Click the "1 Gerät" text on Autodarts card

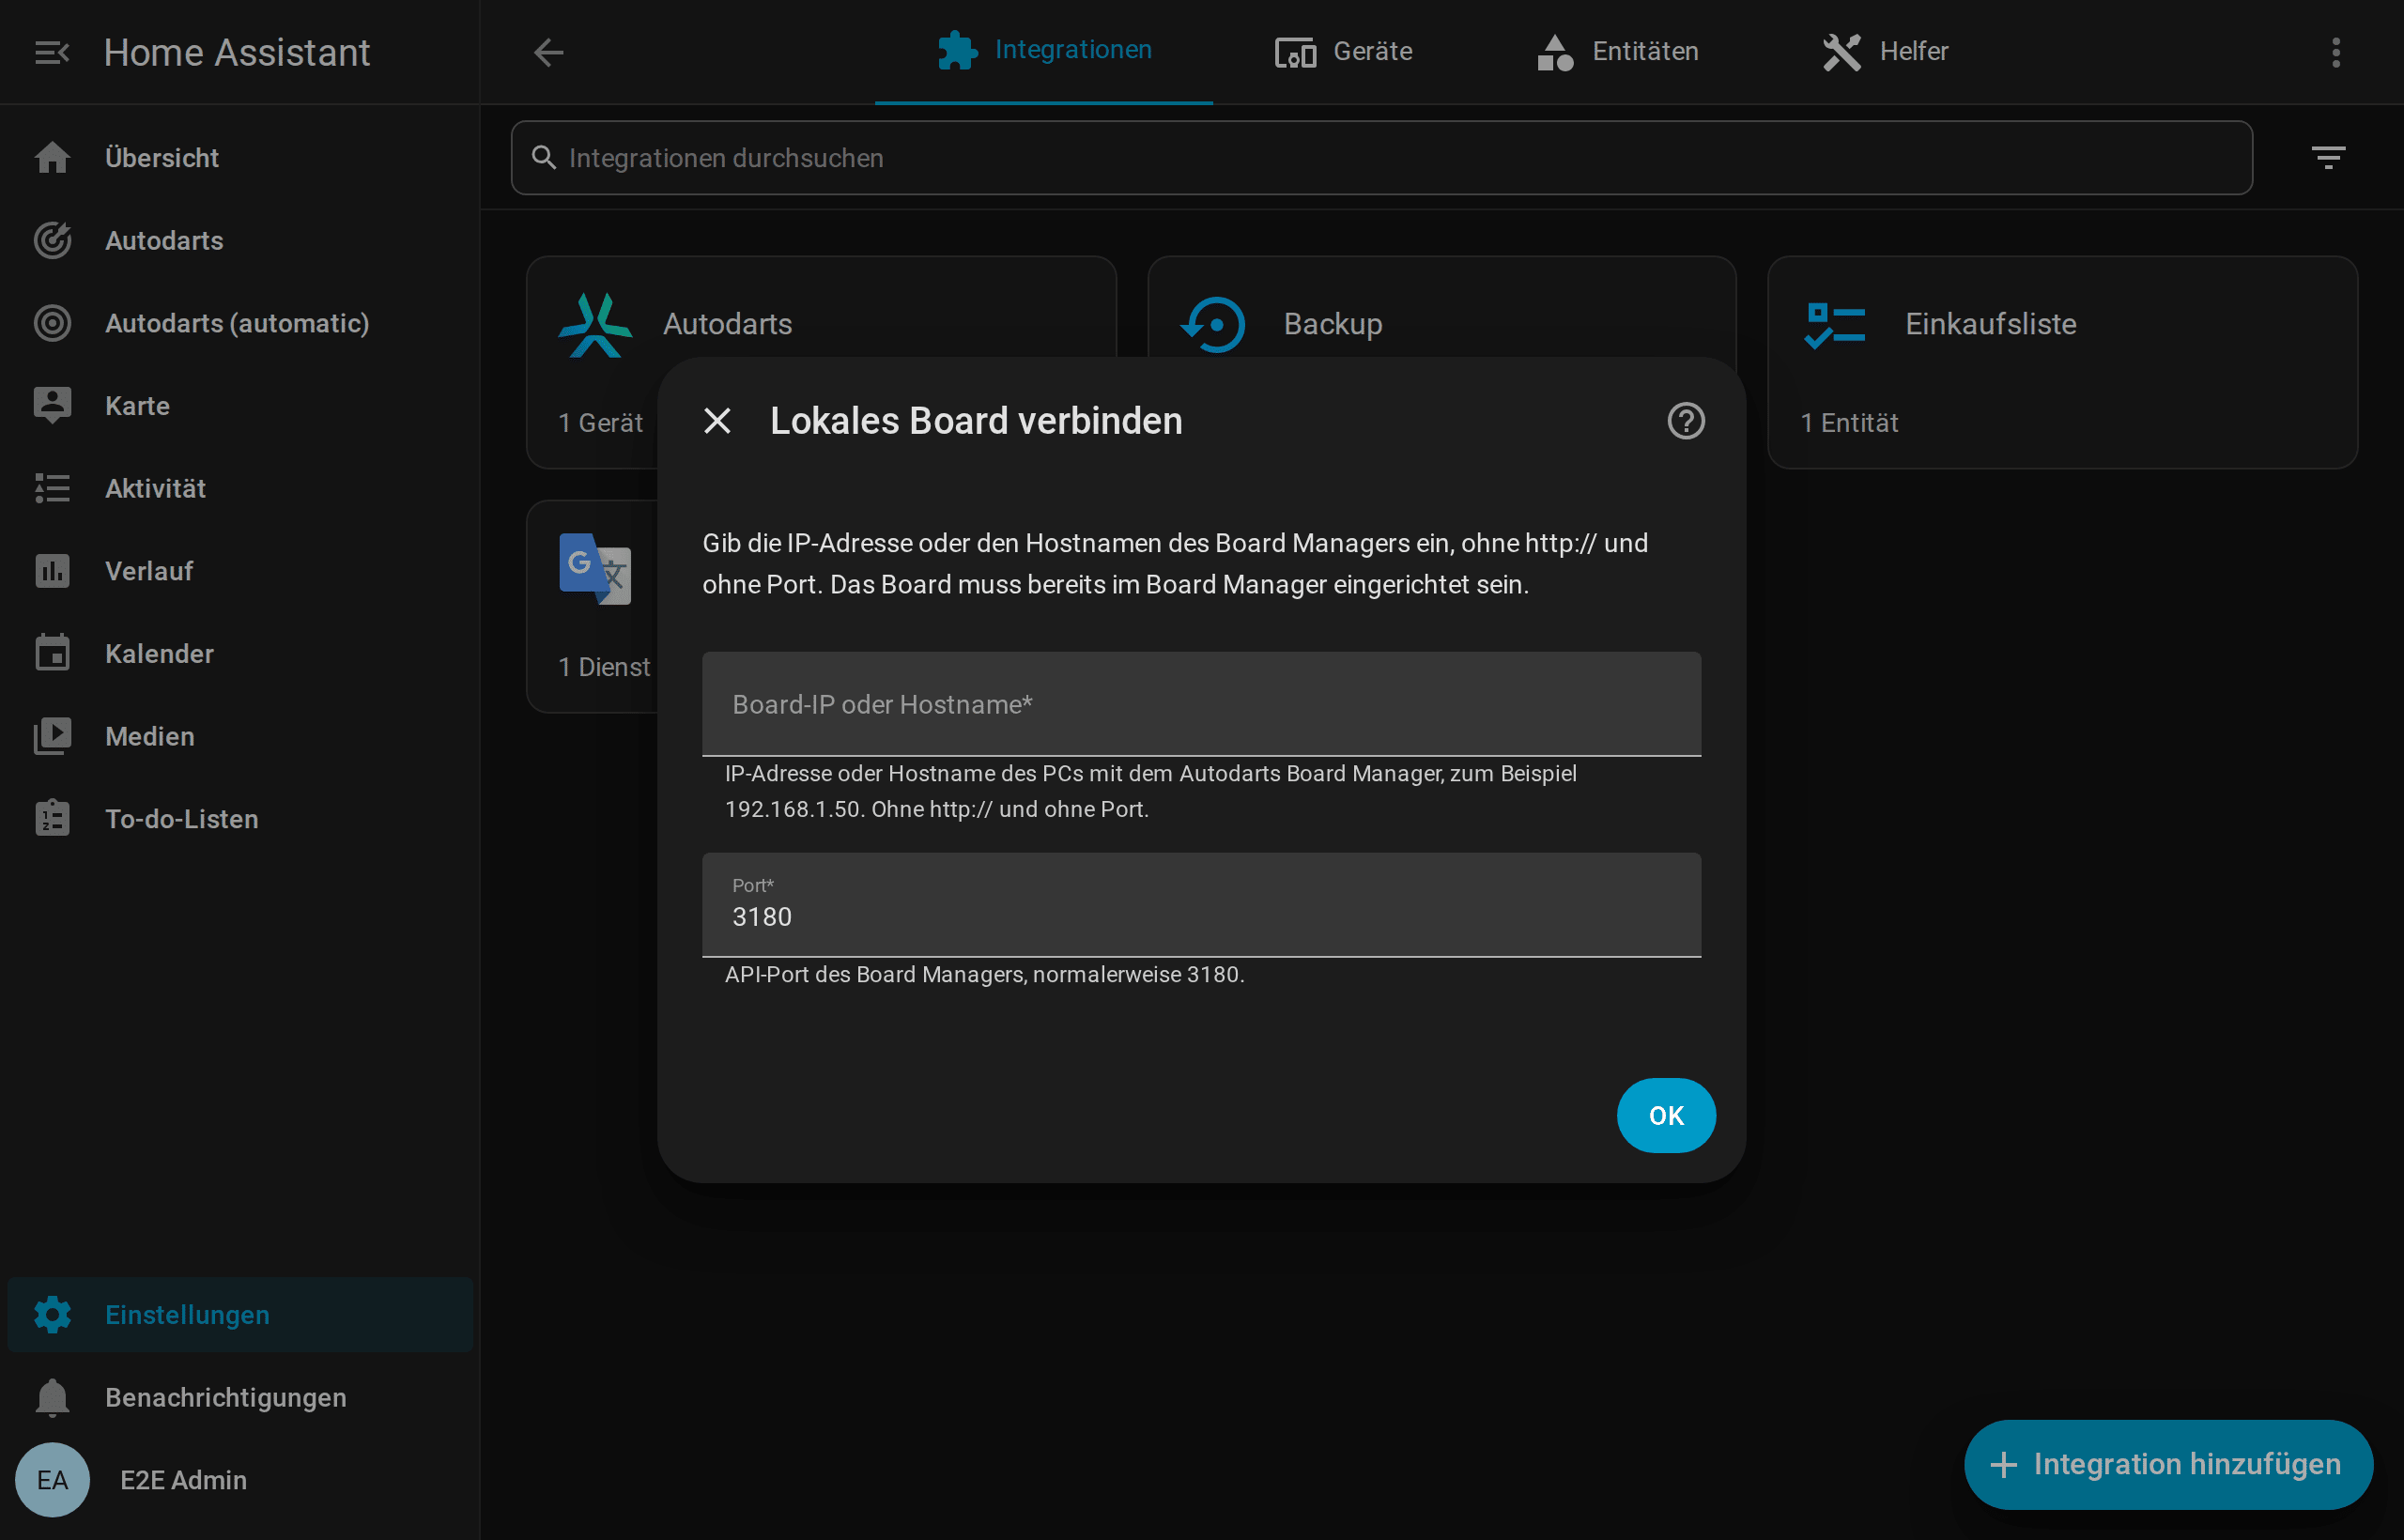(x=601, y=423)
